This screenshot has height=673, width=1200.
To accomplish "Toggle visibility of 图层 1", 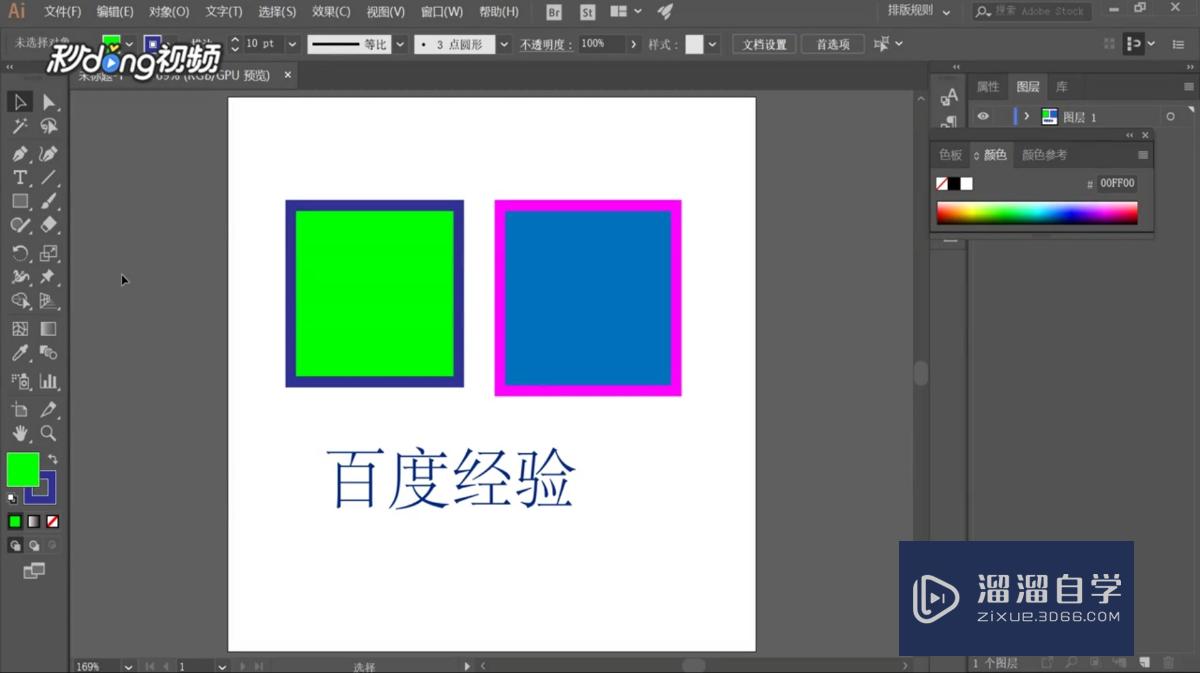I will pyautogui.click(x=983, y=116).
